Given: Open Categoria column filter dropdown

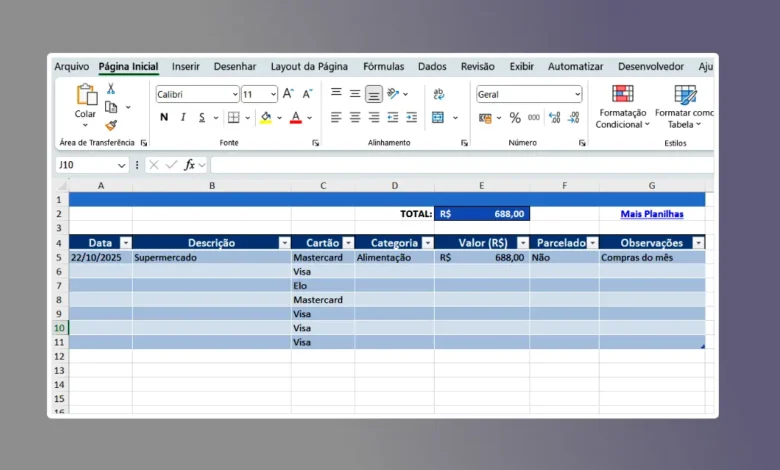Looking at the screenshot, I should (427, 243).
